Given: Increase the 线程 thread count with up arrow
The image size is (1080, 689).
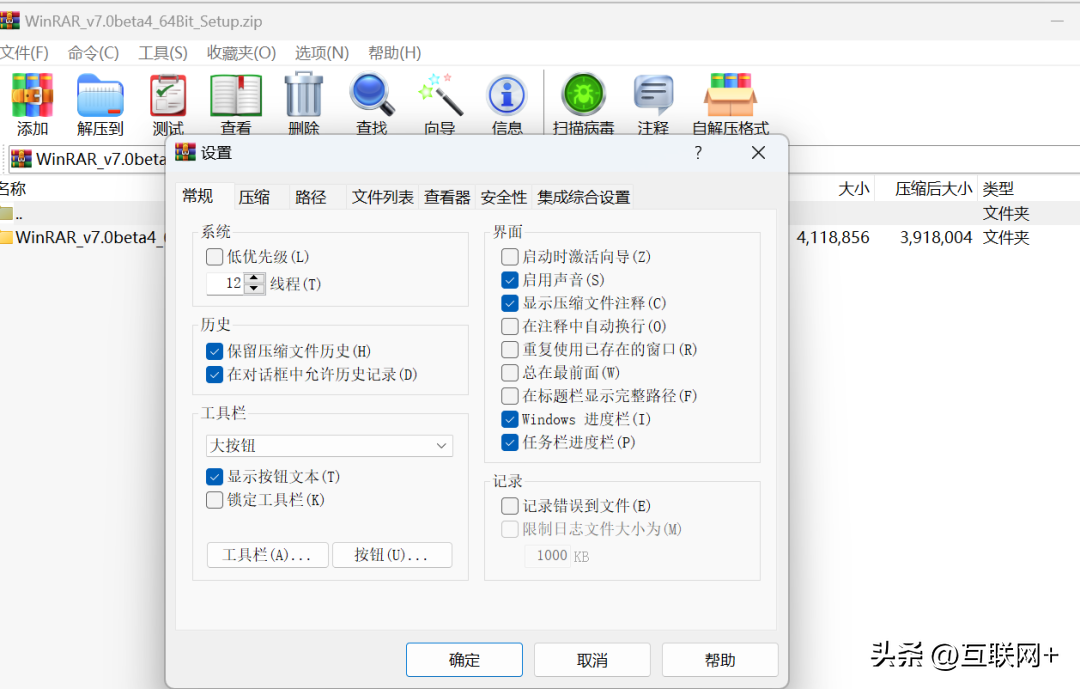Looking at the screenshot, I should point(254,278).
